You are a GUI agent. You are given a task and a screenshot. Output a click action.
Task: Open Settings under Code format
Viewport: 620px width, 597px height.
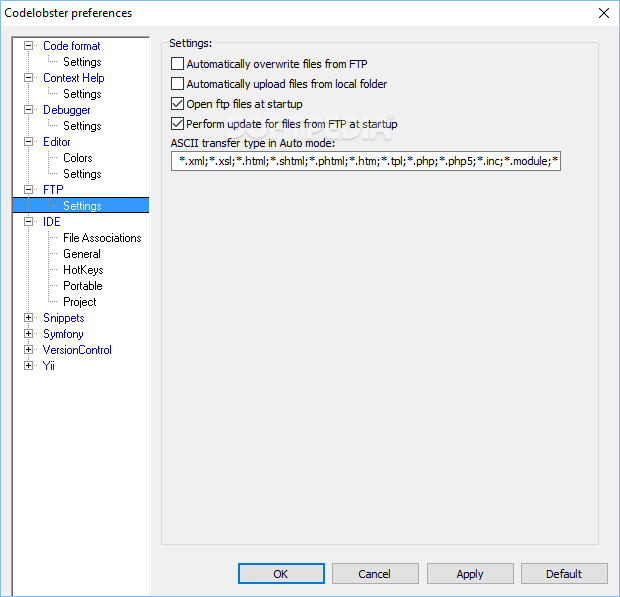82,62
